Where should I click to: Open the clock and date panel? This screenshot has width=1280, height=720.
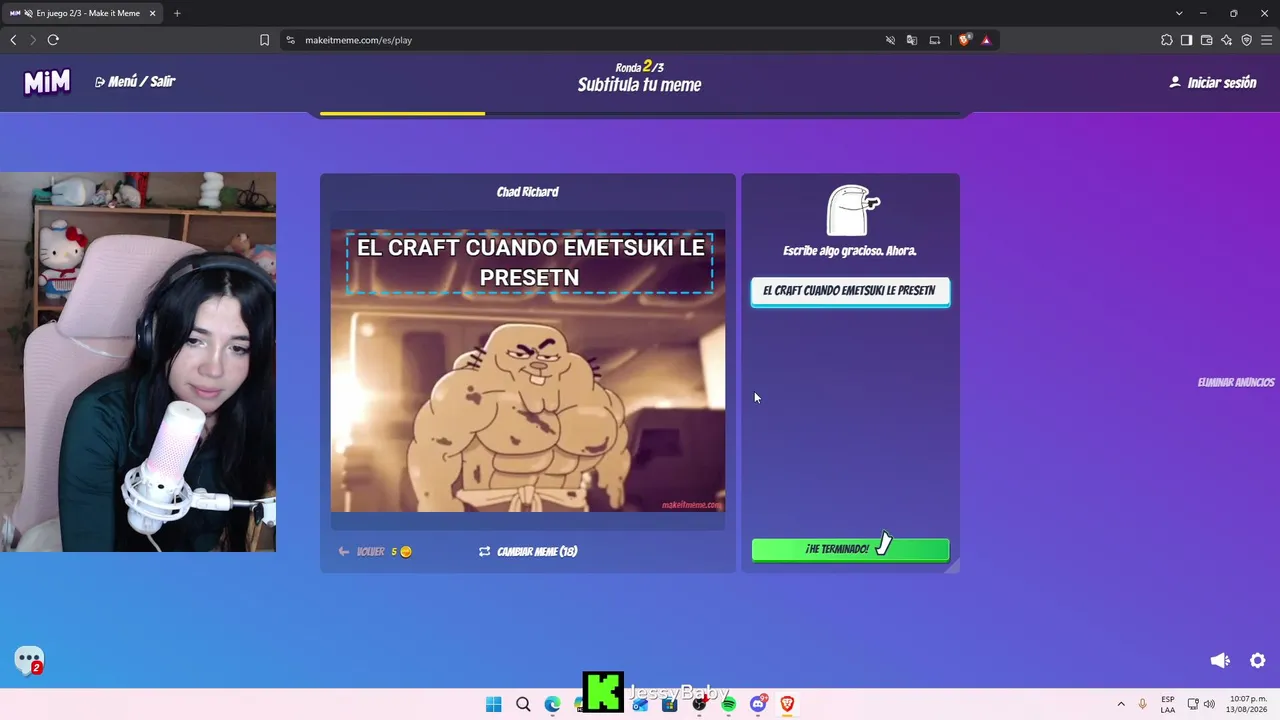click(x=1247, y=704)
